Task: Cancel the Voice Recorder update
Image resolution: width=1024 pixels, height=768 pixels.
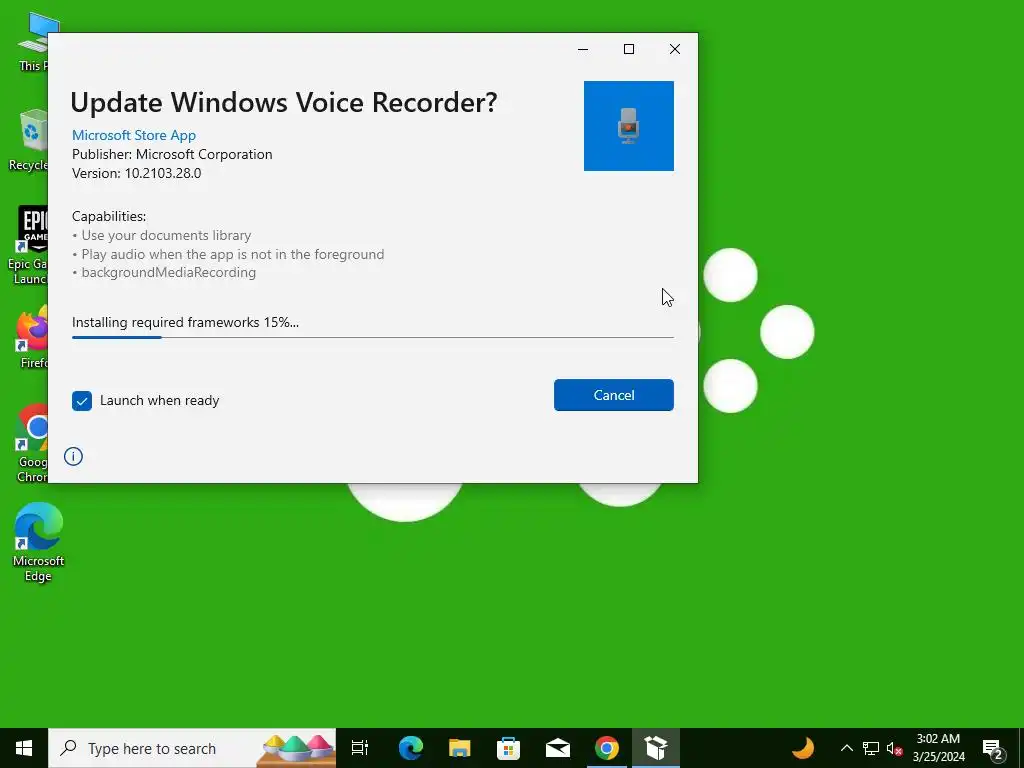Action: pos(613,395)
